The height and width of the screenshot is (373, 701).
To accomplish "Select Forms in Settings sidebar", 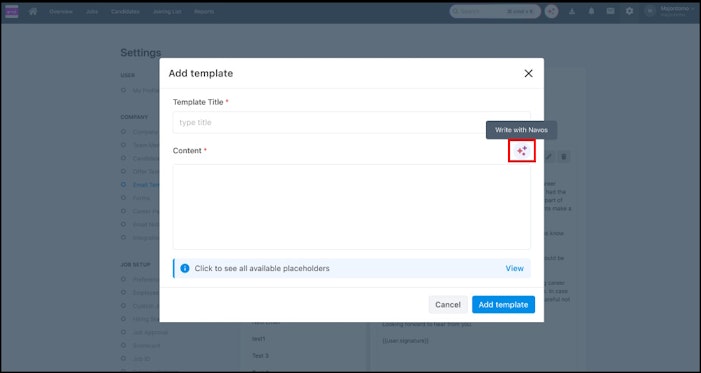I will pyautogui.click(x=141, y=198).
